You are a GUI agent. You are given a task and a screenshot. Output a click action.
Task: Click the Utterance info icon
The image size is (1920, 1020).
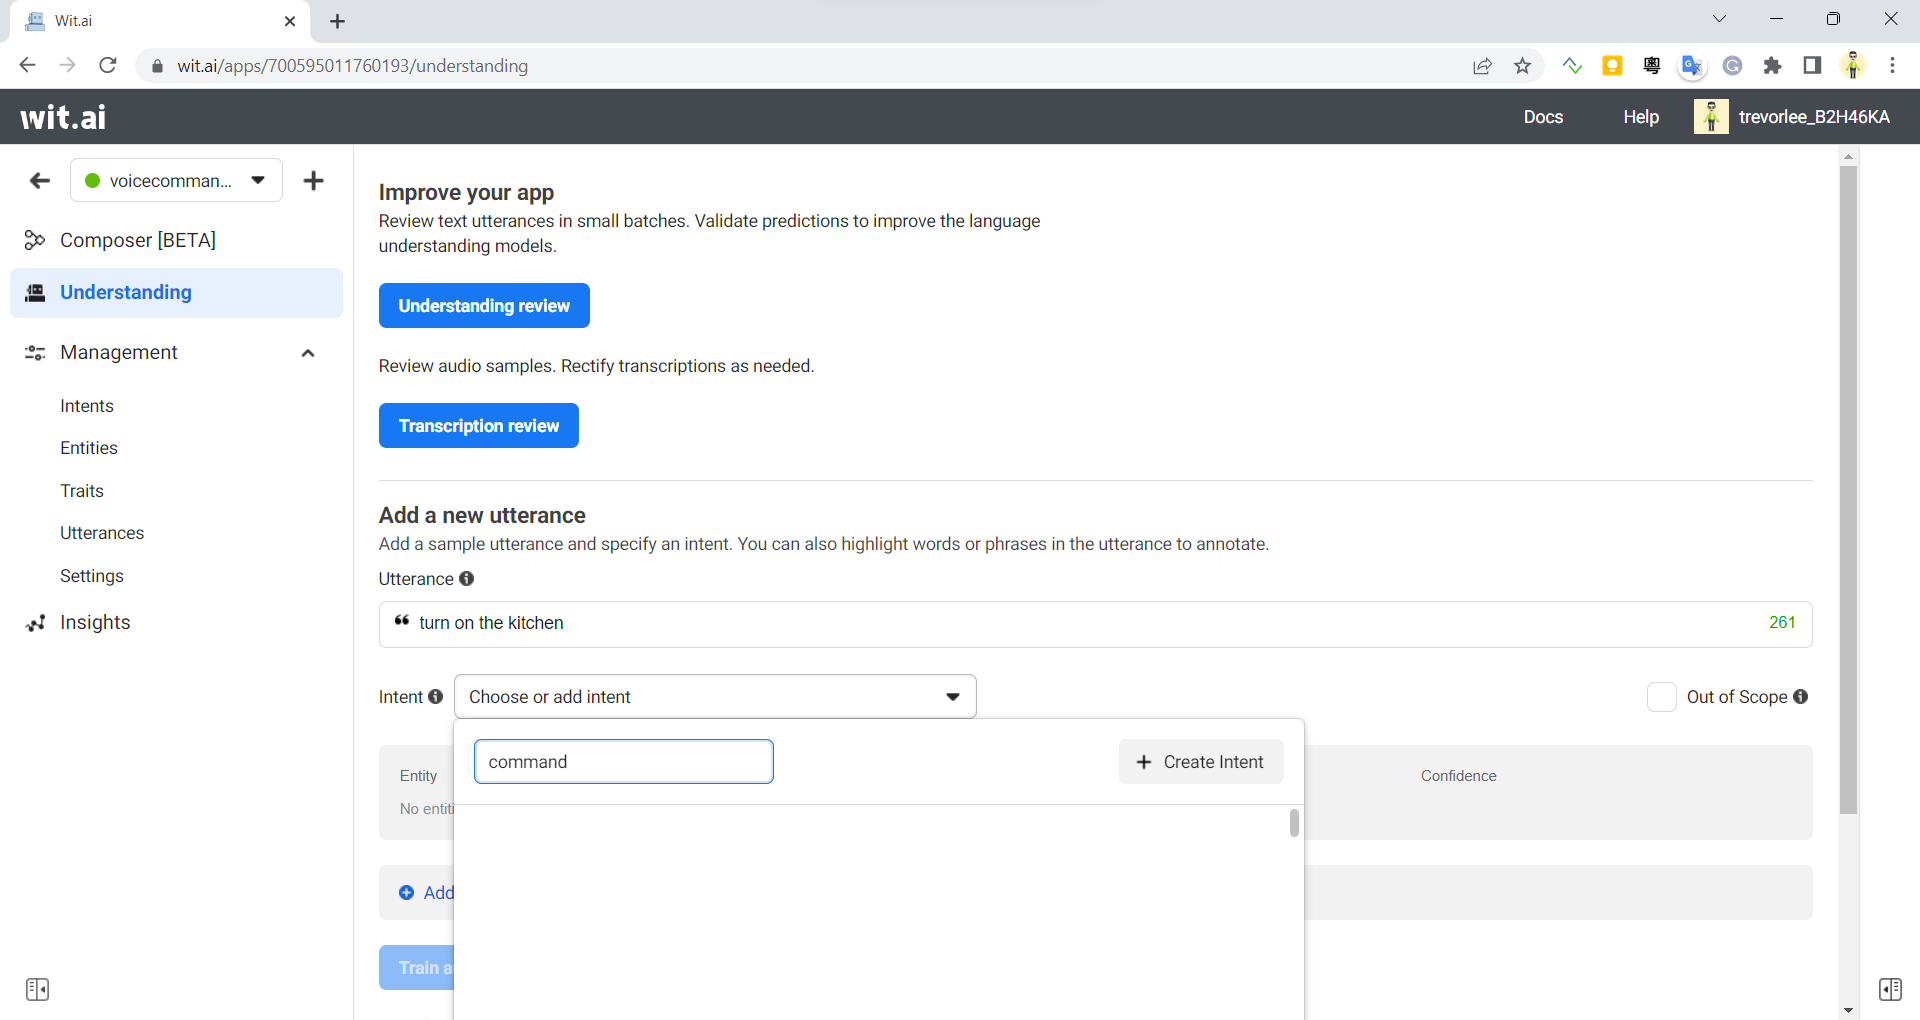tap(466, 579)
